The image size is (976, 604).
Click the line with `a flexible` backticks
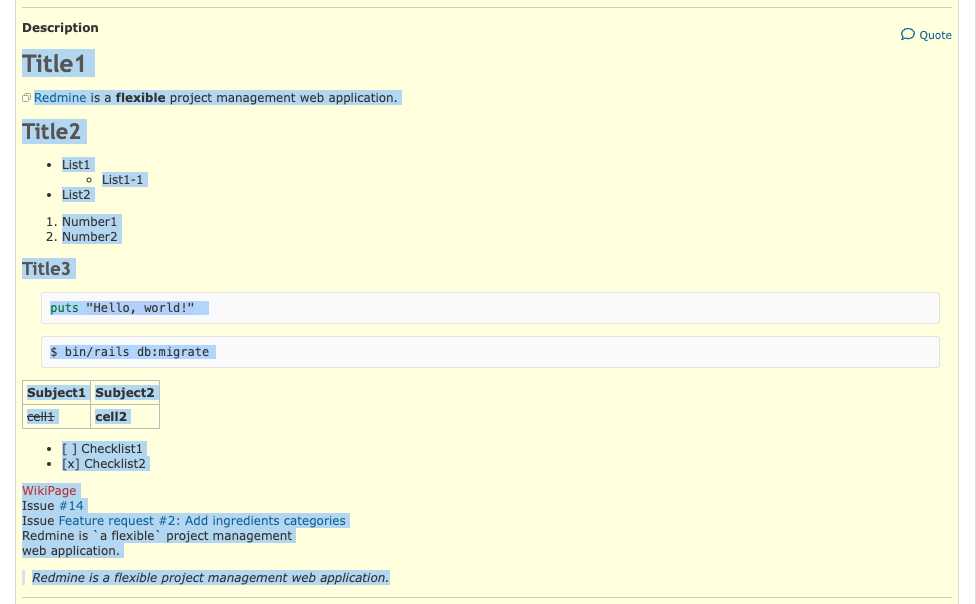tap(157, 536)
